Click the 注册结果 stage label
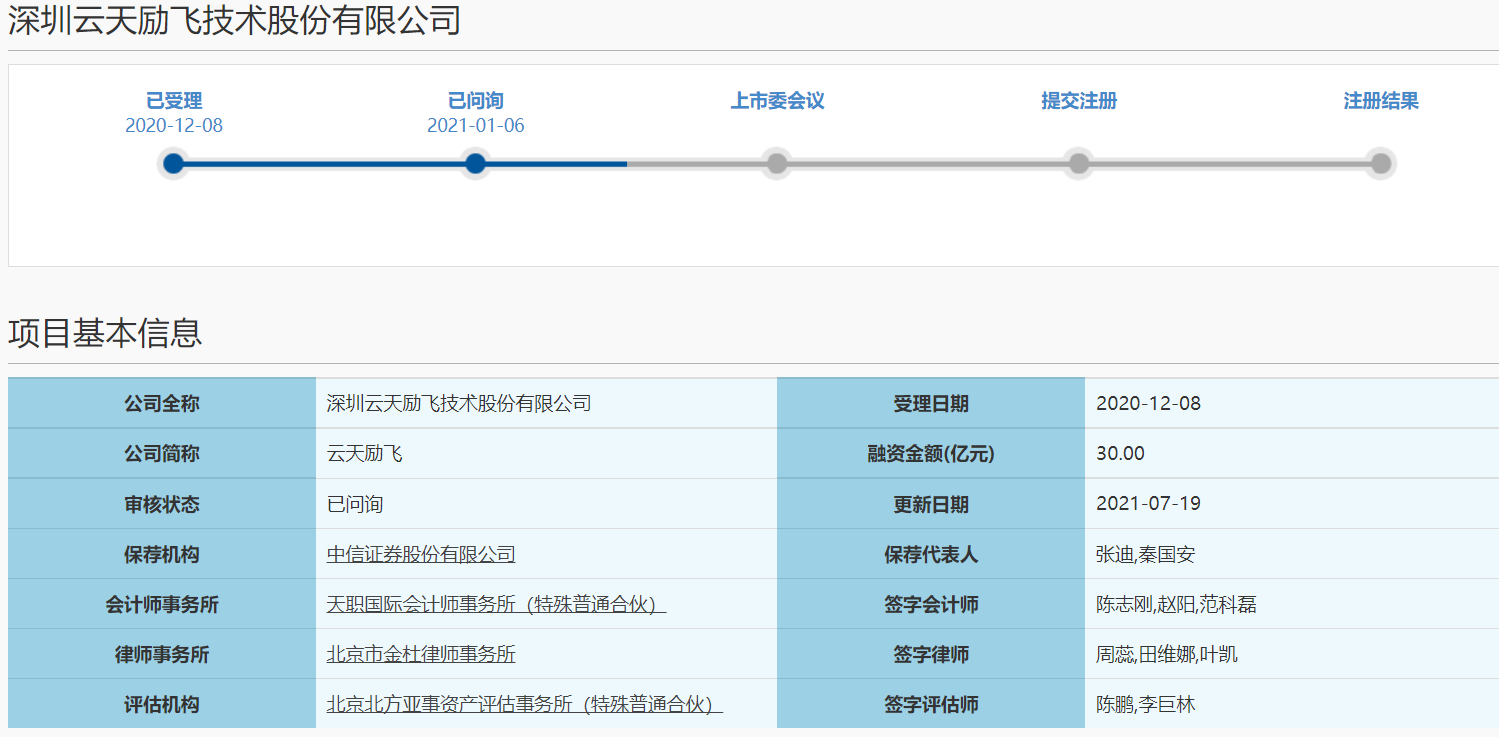1499x737 pixels. pyautogui.click(x=1381, y=101)
